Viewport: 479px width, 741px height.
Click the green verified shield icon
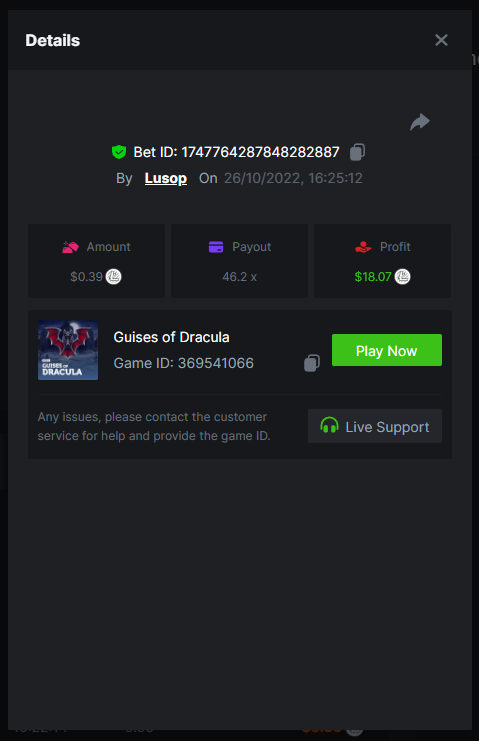119,152
